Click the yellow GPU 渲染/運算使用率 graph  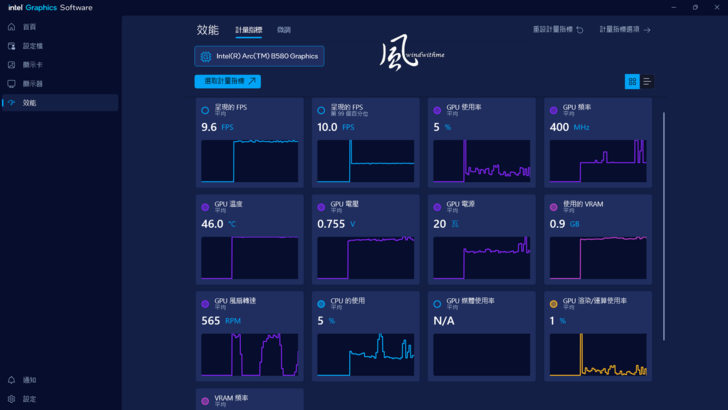pos(598,355)
